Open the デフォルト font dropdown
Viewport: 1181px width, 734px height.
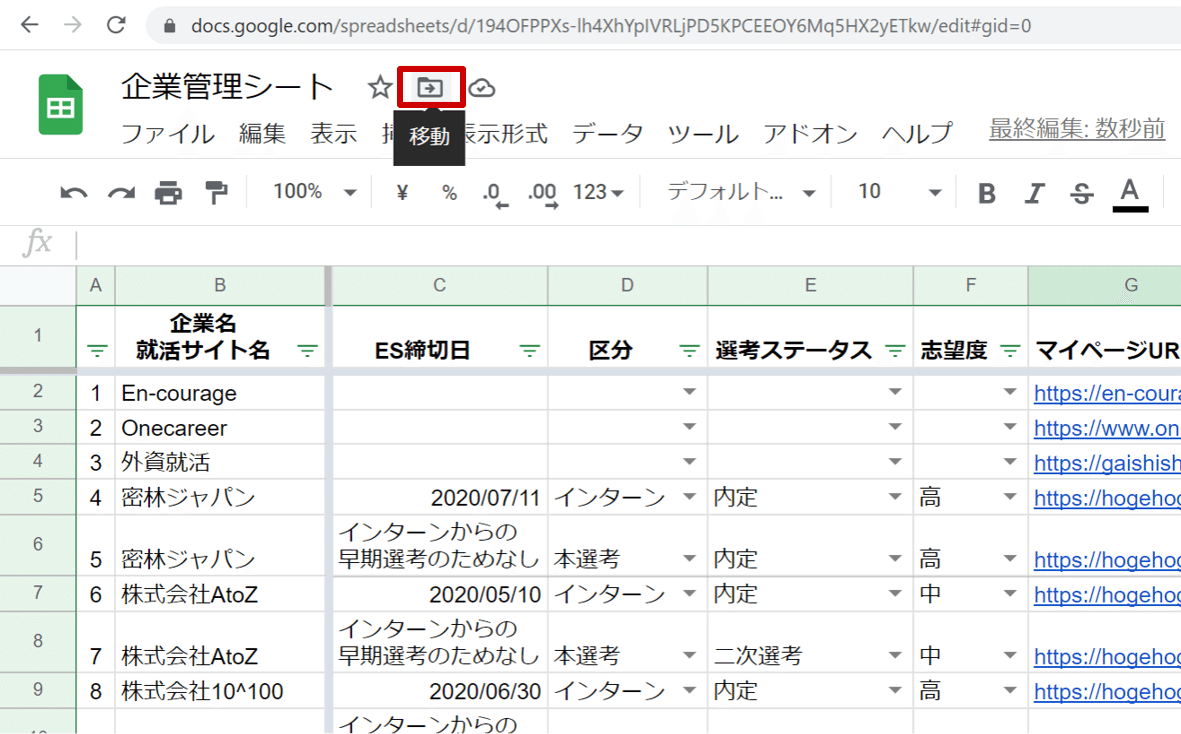[741, 193]
